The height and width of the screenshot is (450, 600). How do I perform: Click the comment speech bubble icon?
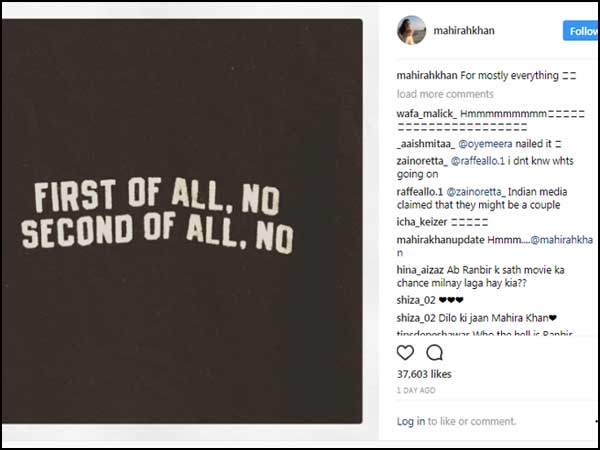[435, 352]
